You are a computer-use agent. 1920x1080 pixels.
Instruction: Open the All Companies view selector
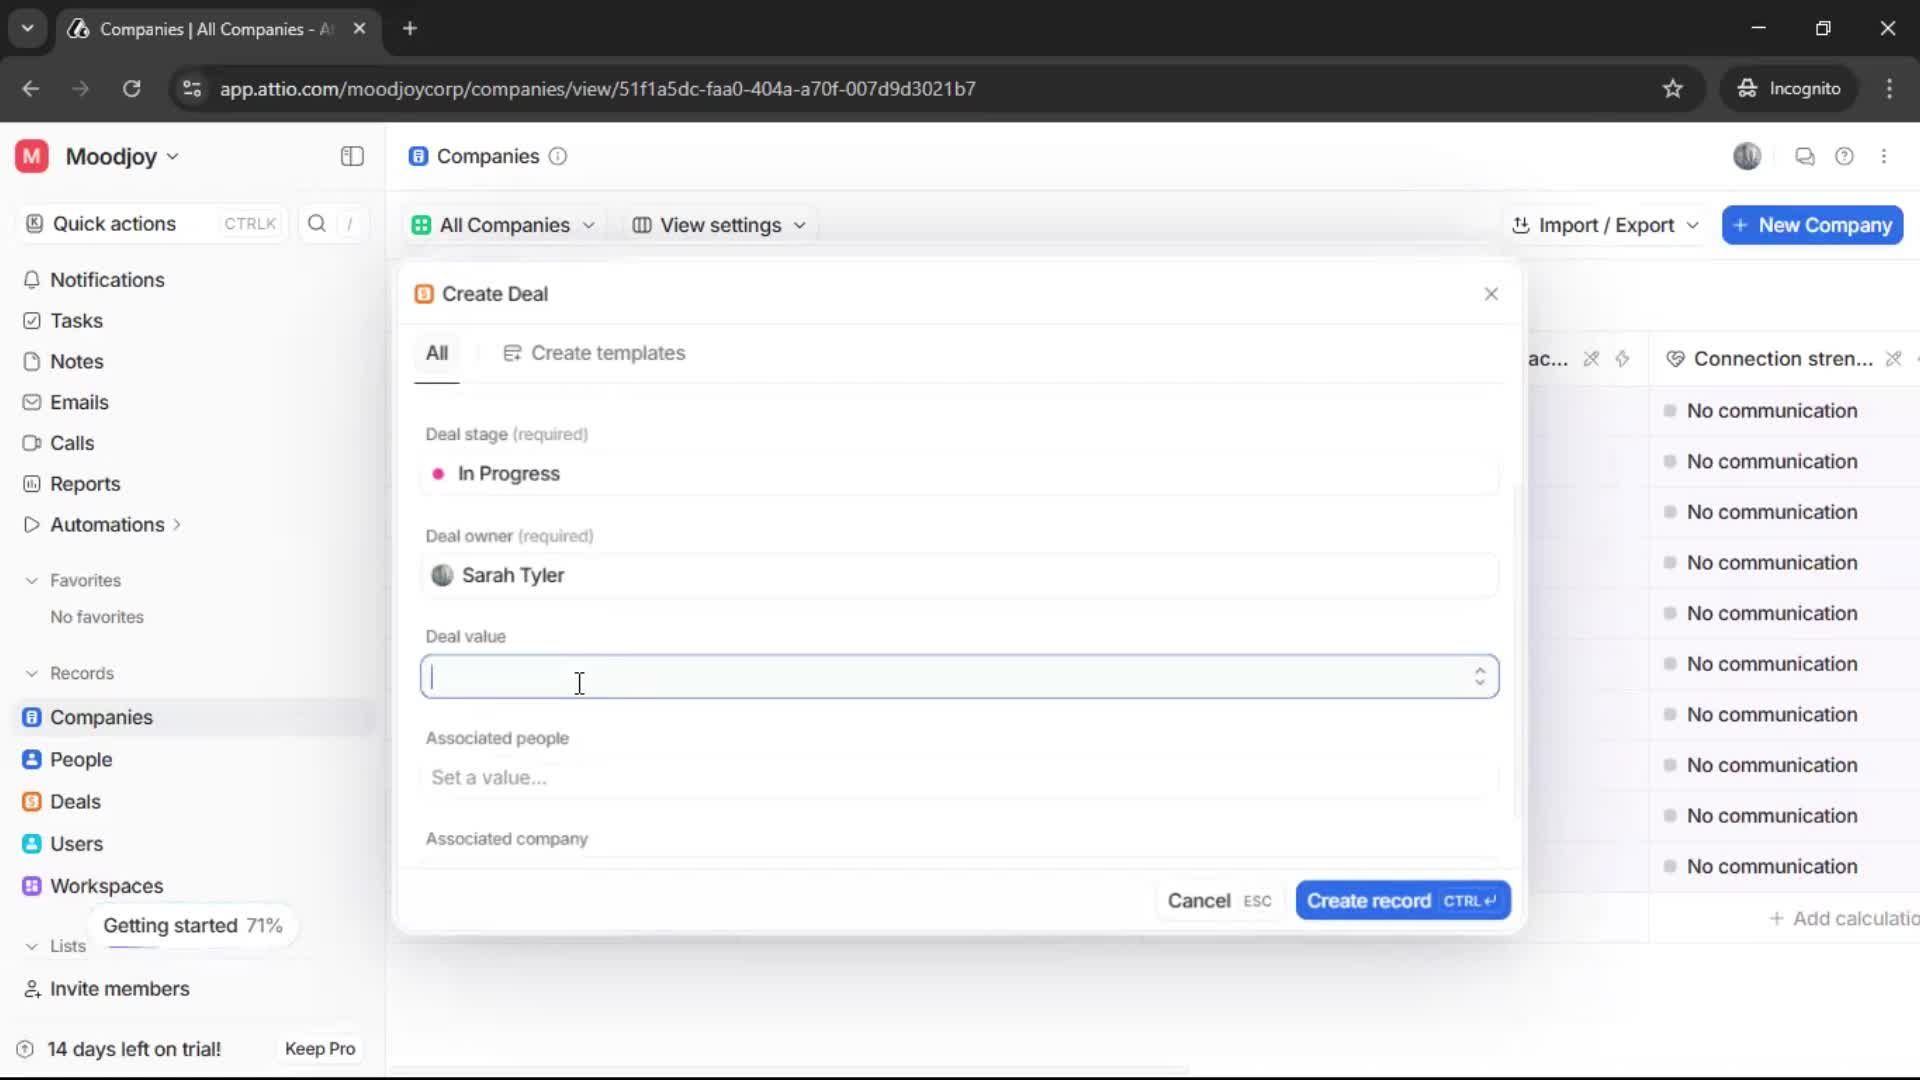point(504,225)
